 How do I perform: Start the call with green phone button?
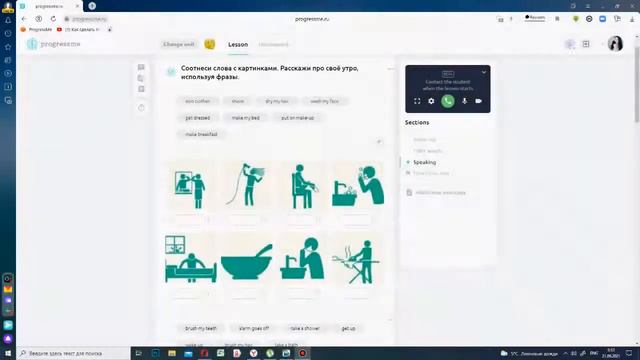point(448,101)
